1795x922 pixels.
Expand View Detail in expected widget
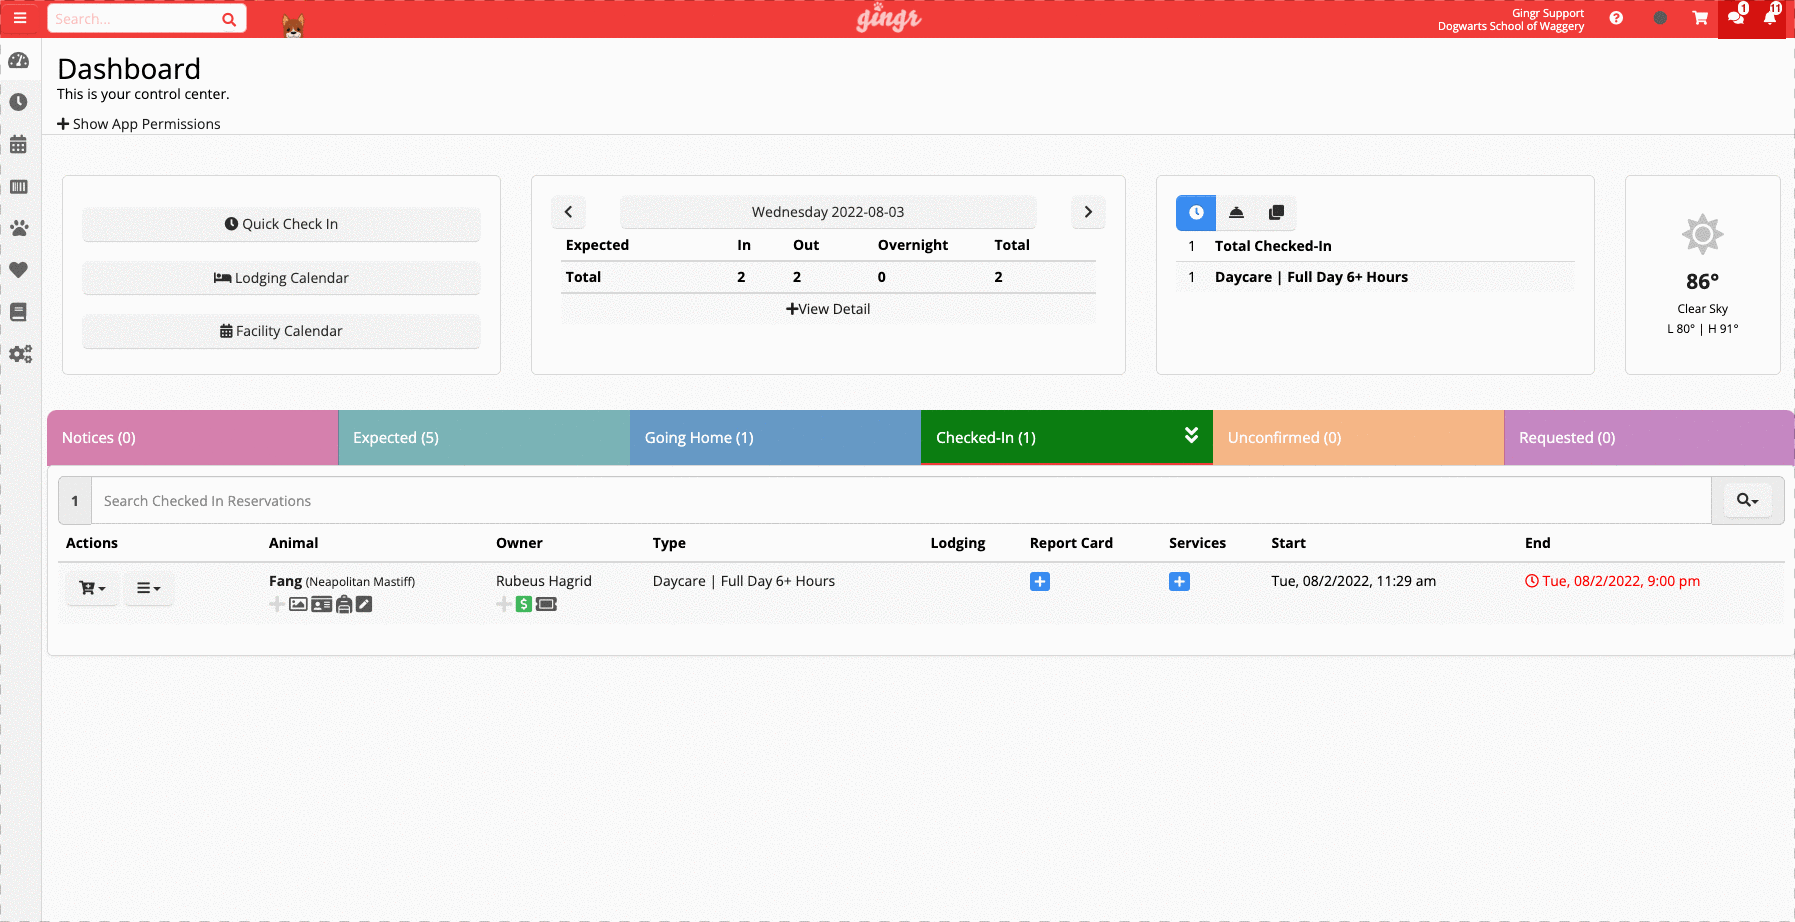pyautogui.click(x=828, y=309)
